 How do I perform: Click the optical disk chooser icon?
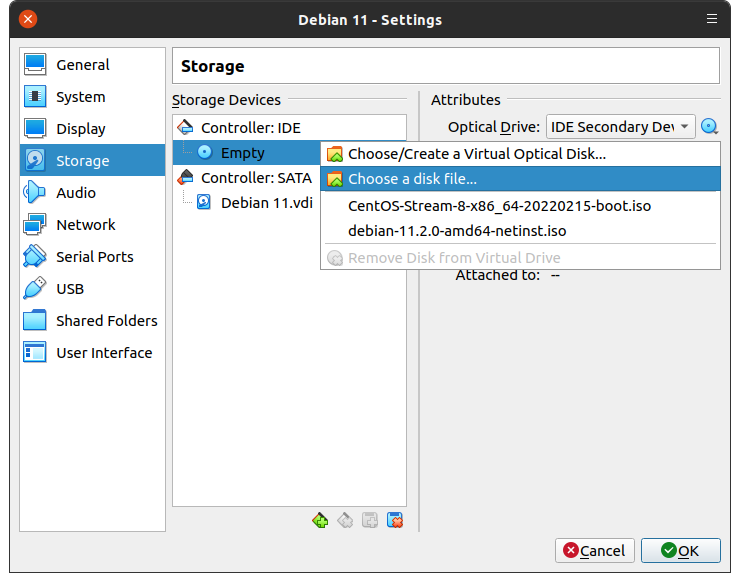click(710, 127)
